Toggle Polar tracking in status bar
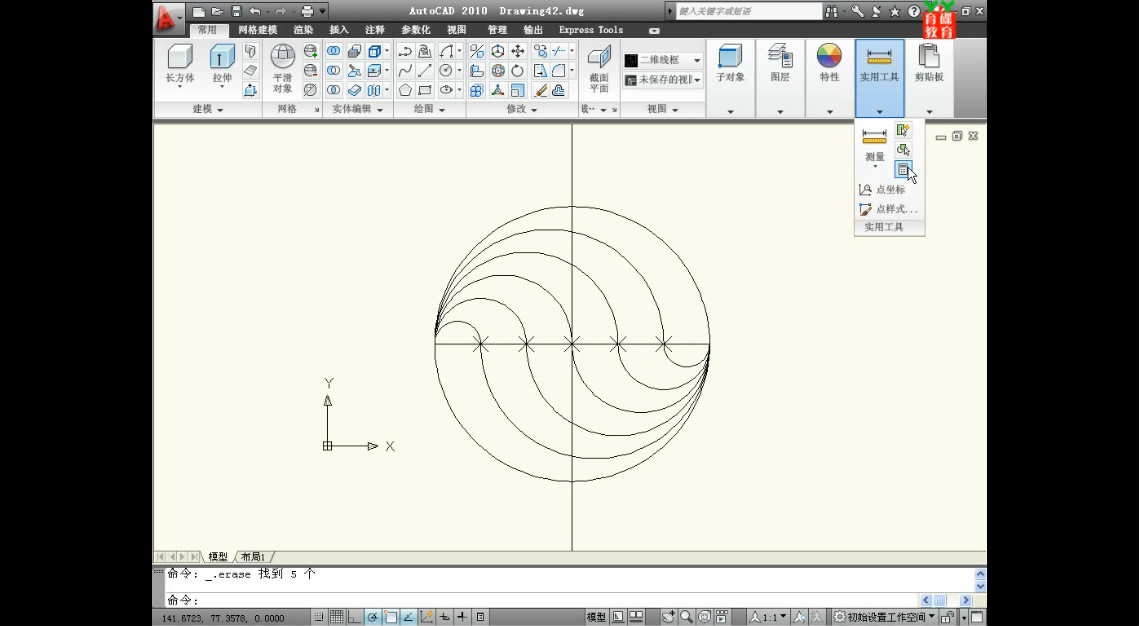1139x626 pixels. point(373,617)
